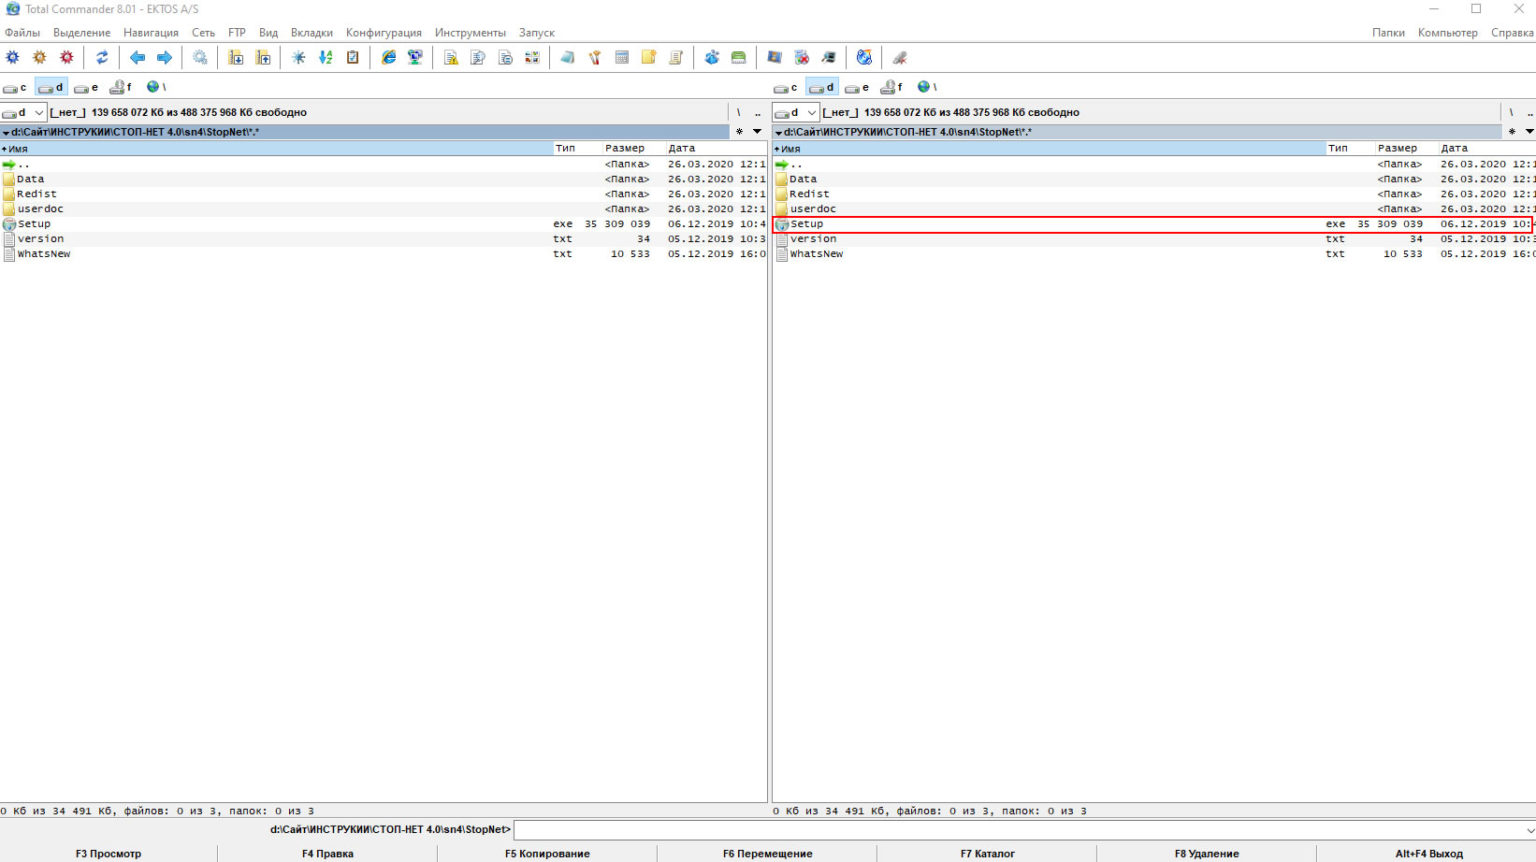Click the yellow sticky note icon
Screen dimensions: 1536x862
point(649,58)
